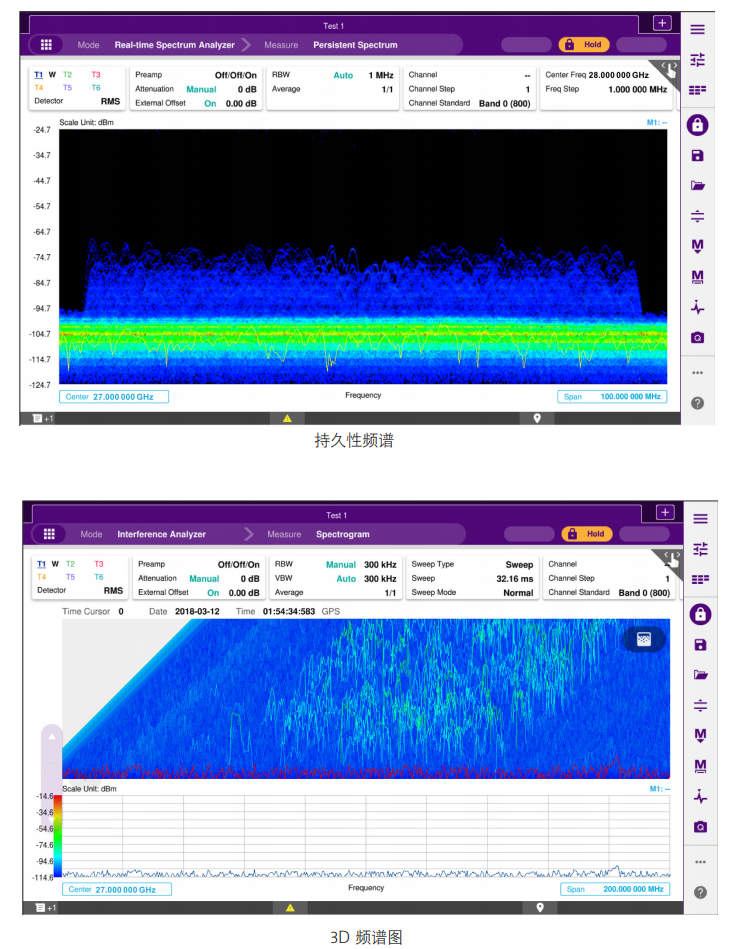Add new test tab with plus, Persistent Spectrum screen

pos(662,23)
